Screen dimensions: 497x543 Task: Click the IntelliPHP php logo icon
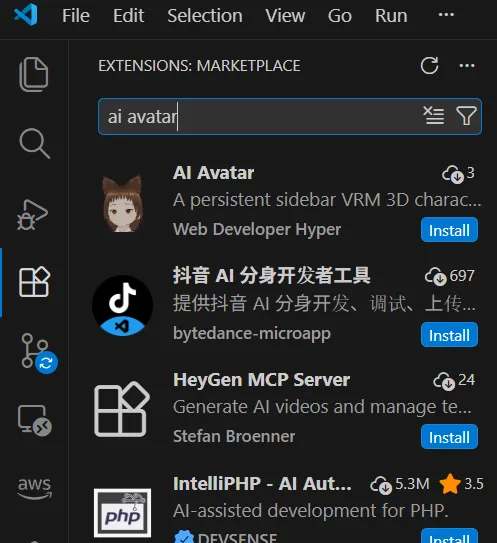click(x=122, y=513)
